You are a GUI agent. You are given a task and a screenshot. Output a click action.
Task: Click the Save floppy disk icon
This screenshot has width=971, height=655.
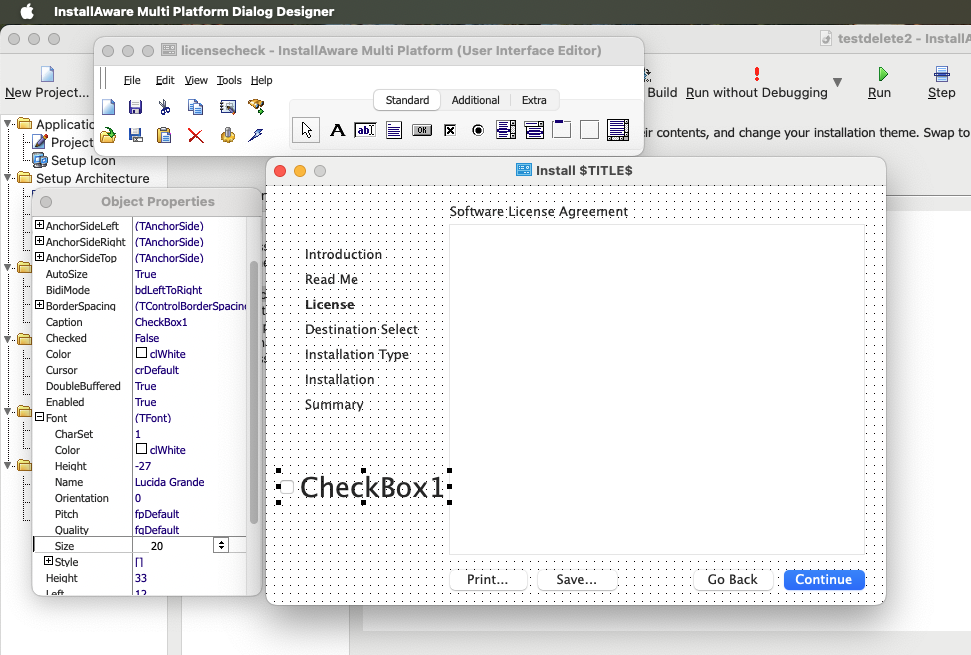135,107
